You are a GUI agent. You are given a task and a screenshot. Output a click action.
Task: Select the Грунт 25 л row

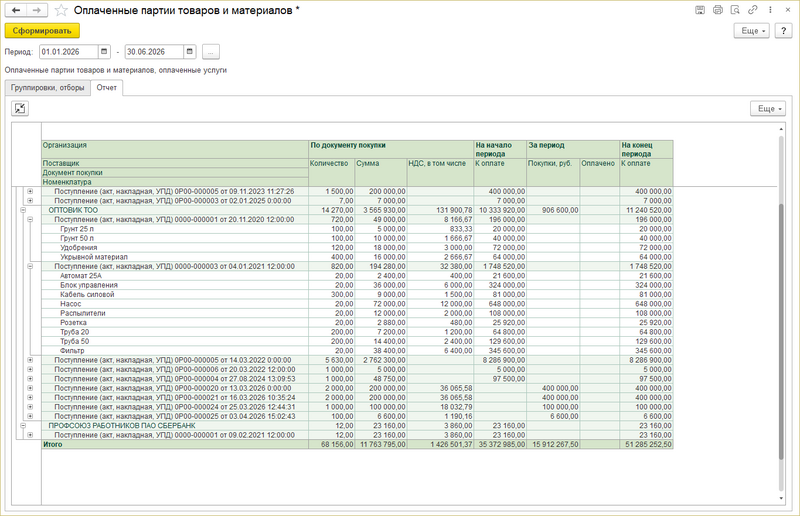[357, 229]
